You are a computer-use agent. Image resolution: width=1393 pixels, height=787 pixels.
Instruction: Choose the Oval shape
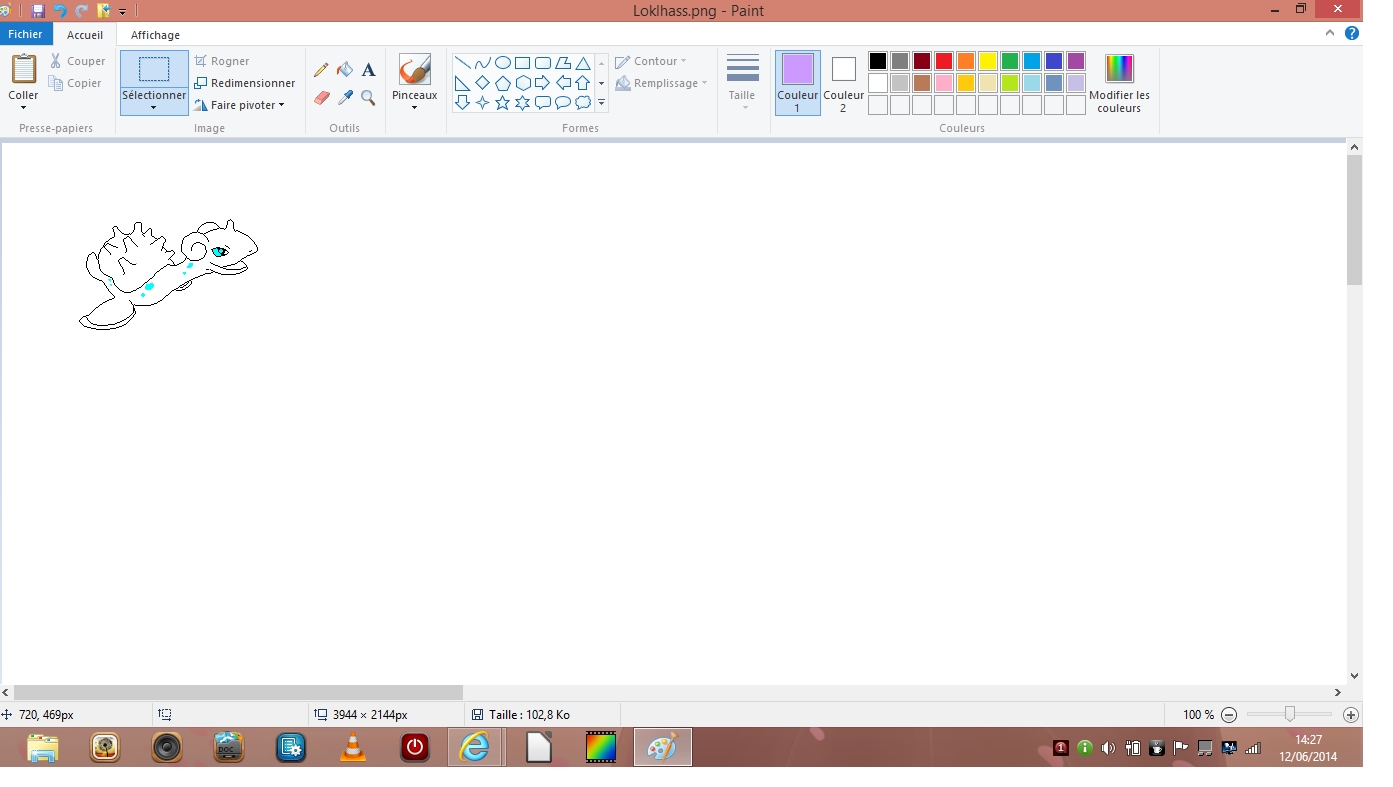click(503, 63)
